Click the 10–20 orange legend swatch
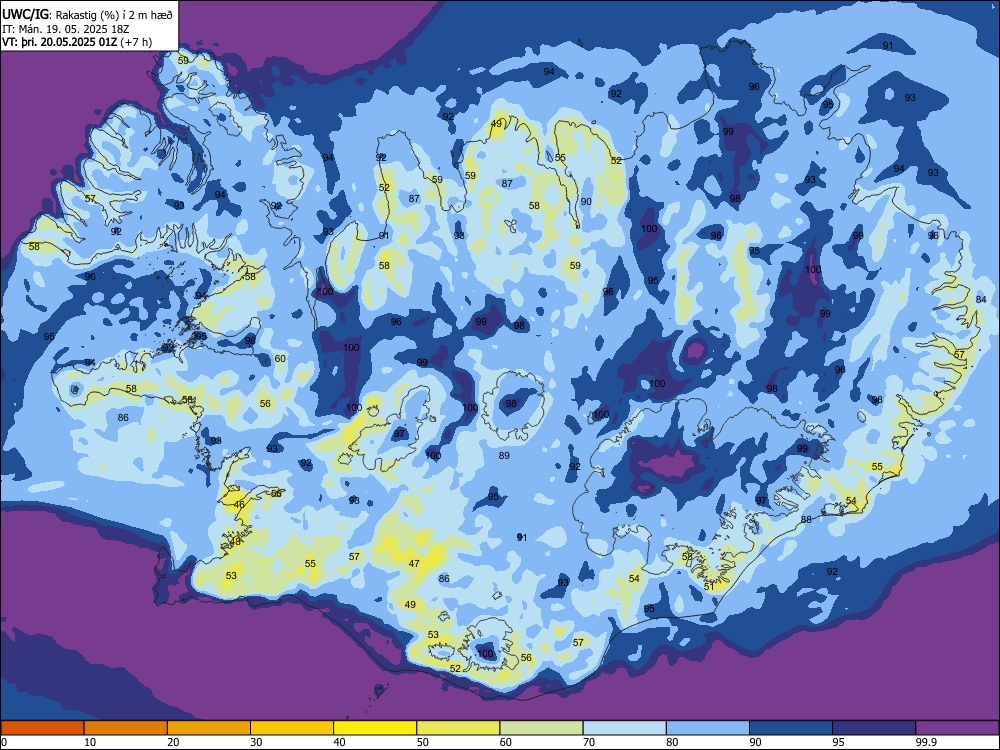The image size is (1000, 750). [x=126, y=728]
